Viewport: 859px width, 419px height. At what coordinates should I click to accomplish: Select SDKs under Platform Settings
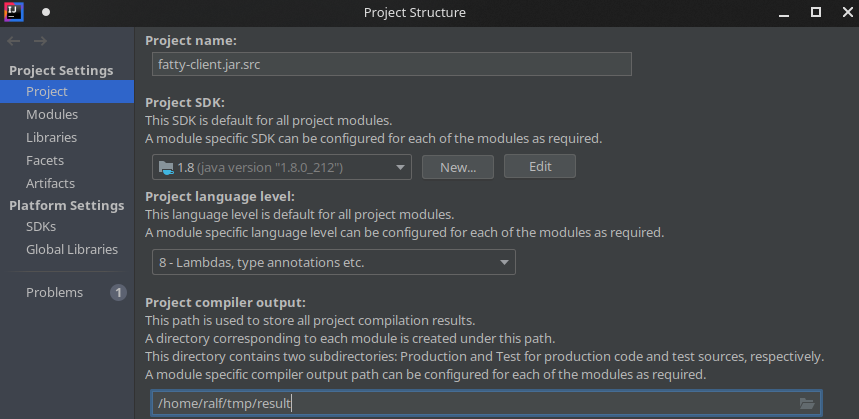pyautogui.click(x=41, y=226)
